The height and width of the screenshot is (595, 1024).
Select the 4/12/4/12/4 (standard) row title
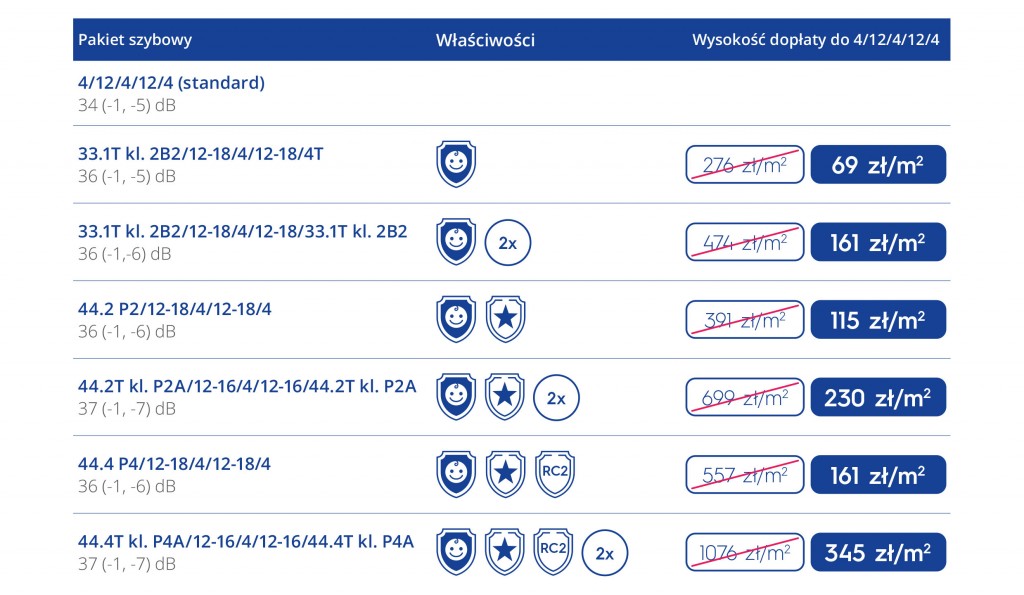point(171,83)
